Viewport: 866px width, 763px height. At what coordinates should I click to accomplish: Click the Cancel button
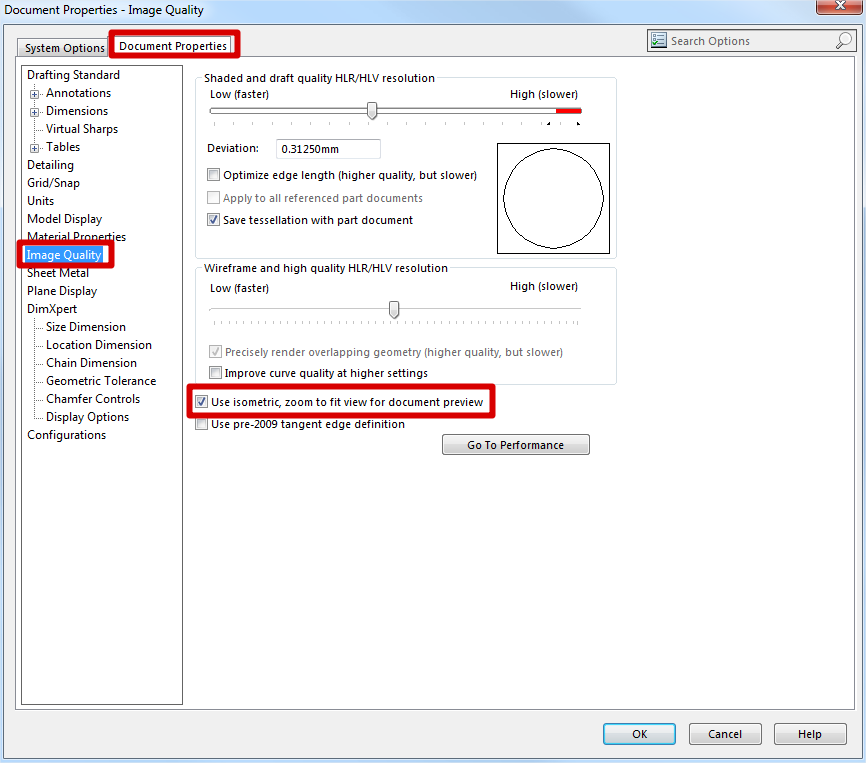(725, 734)
